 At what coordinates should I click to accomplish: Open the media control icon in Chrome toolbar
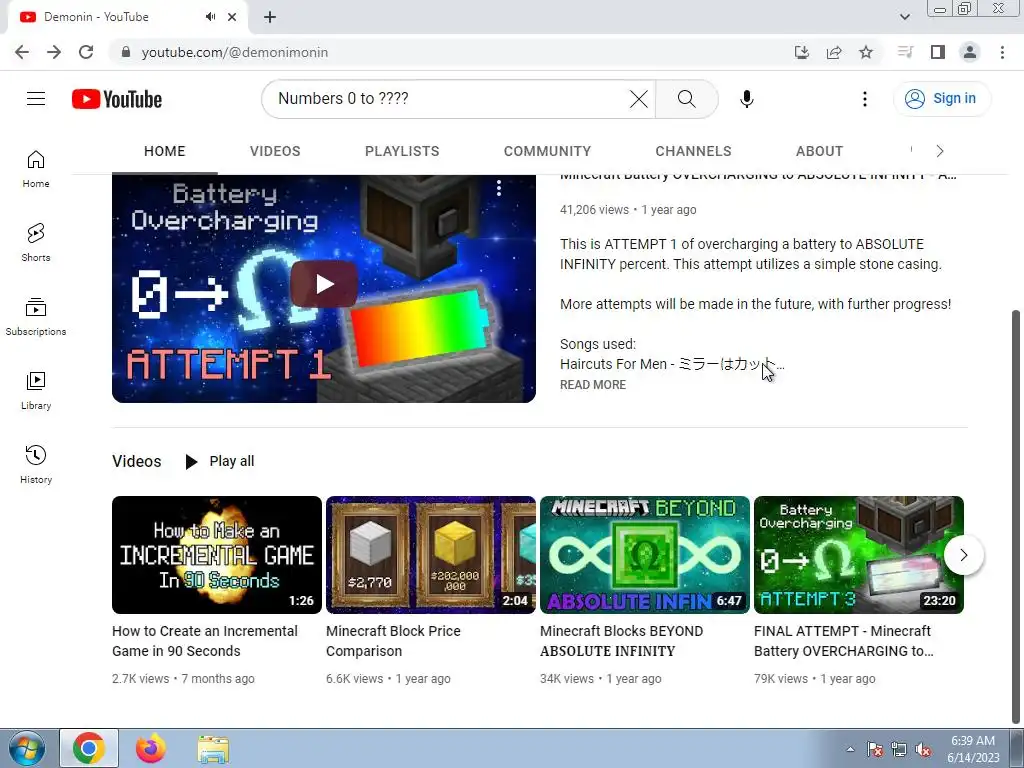click(x=905, y=52)
